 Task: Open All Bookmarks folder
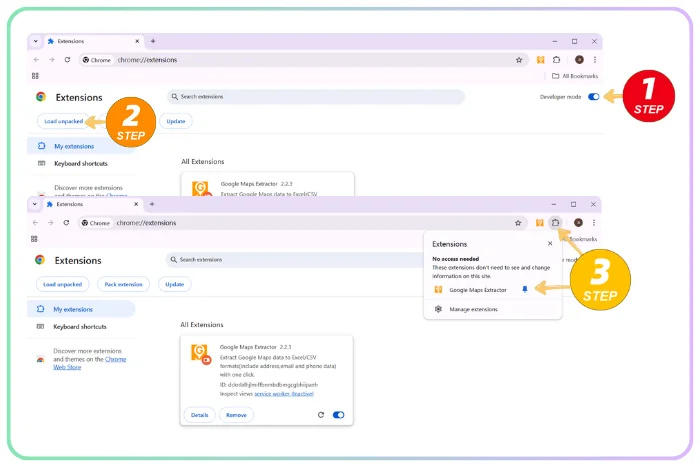tap(576, 75)
